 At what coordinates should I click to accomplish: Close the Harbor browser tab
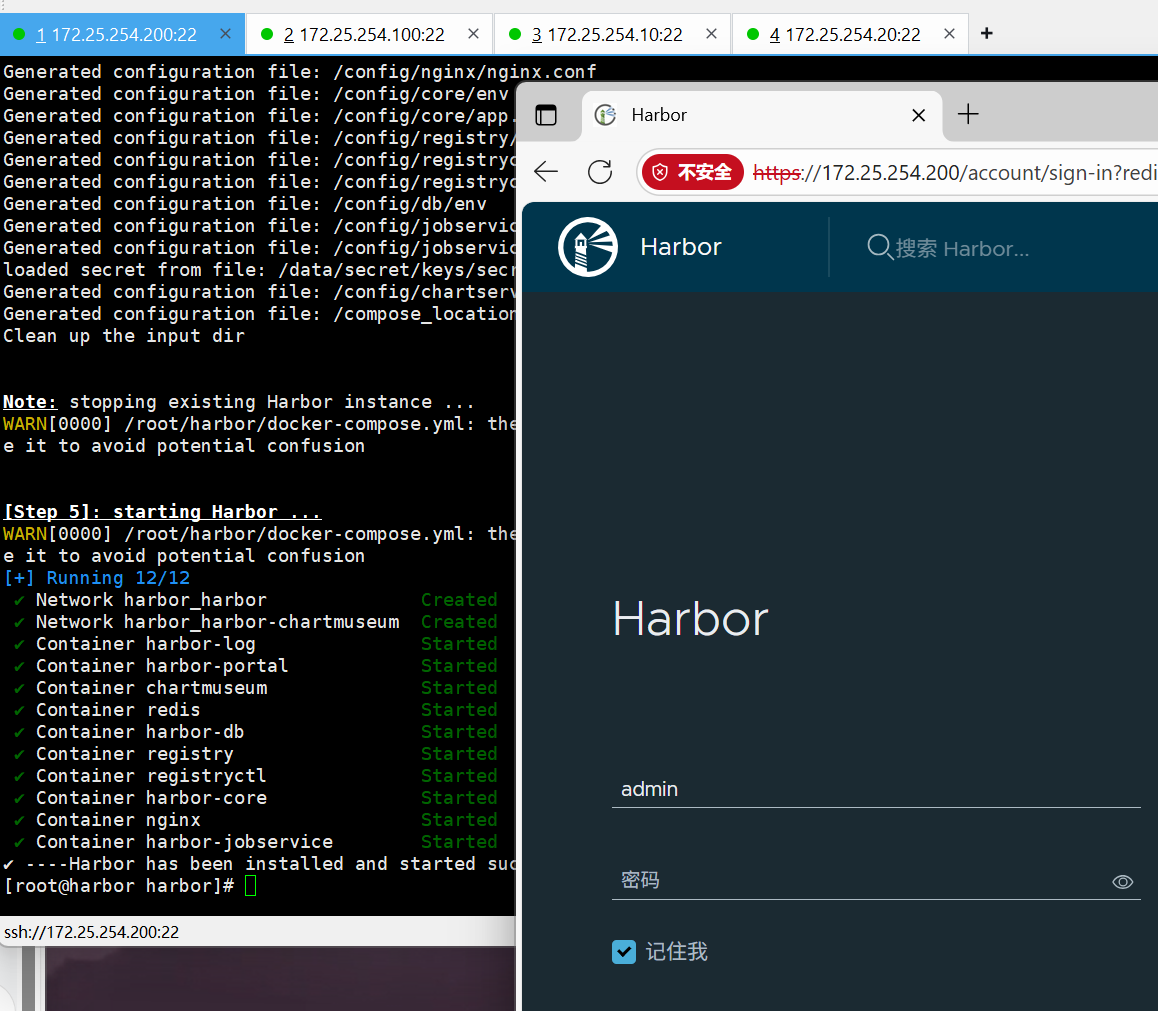(x=919, y=115)
